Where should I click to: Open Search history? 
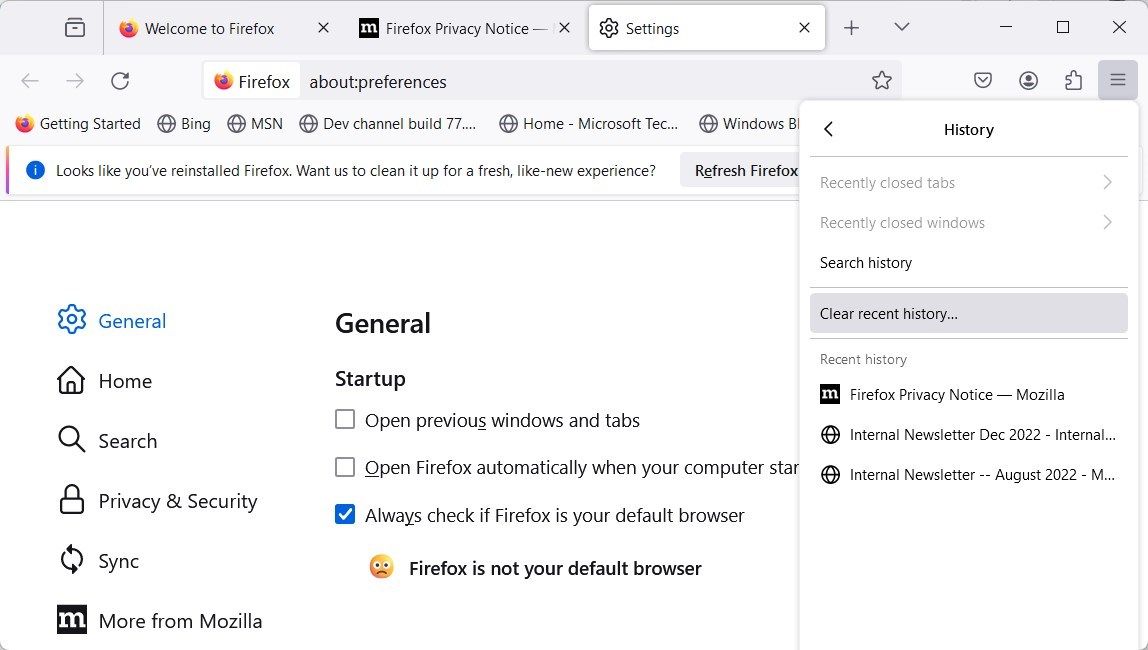point(865,262)
